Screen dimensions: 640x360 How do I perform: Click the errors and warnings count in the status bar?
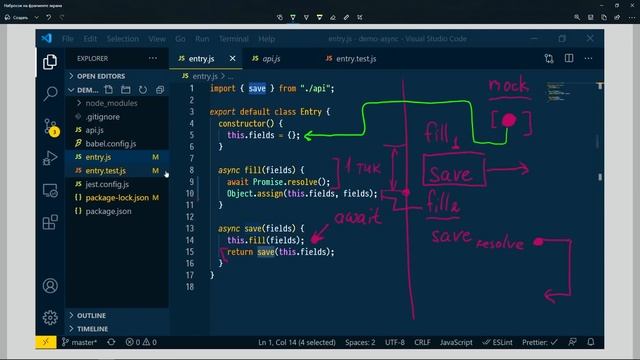point(141,342)
